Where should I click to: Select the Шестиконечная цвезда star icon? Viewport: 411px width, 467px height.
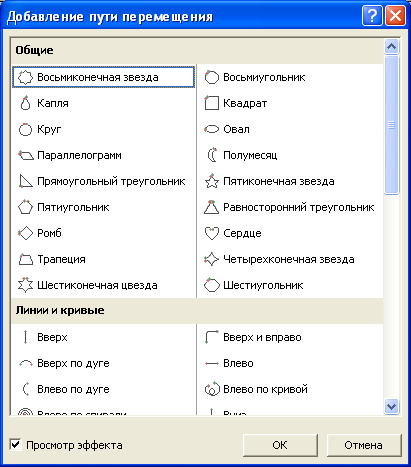(x=25, y=285)
